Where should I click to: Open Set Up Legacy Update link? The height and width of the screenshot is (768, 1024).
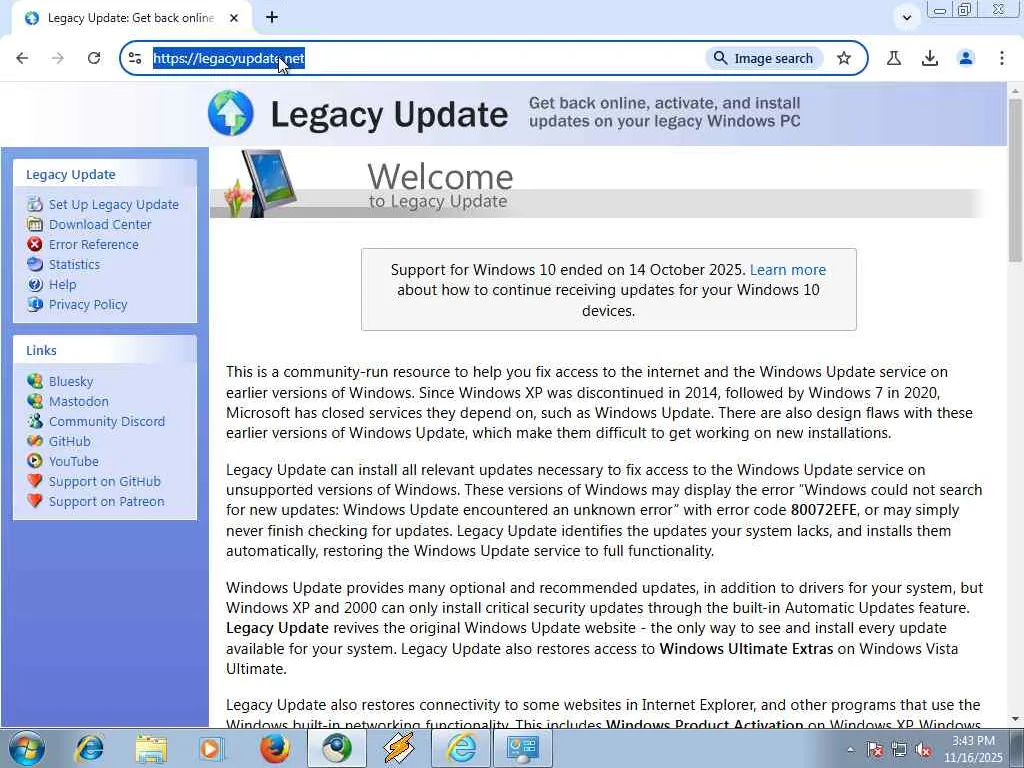(x=114, y=204)
